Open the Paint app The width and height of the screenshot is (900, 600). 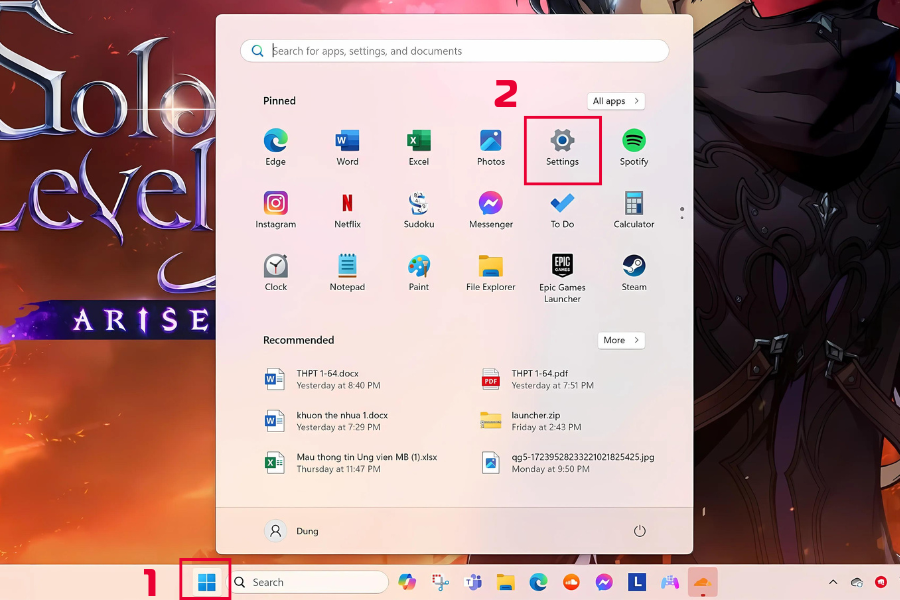(419, 273)
